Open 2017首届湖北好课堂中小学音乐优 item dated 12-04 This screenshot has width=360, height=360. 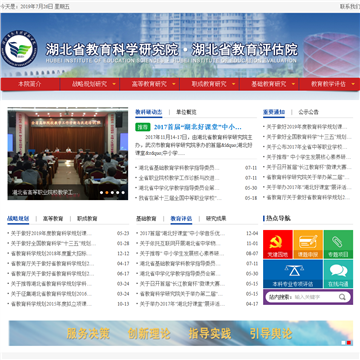pos(182,234)
